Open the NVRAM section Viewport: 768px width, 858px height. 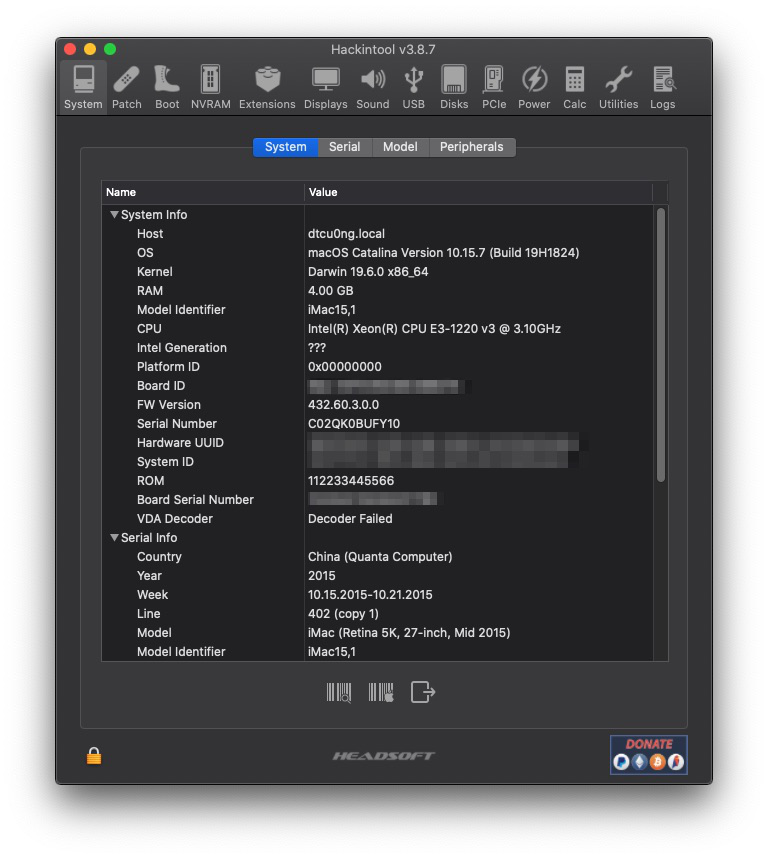pos(211,88)
